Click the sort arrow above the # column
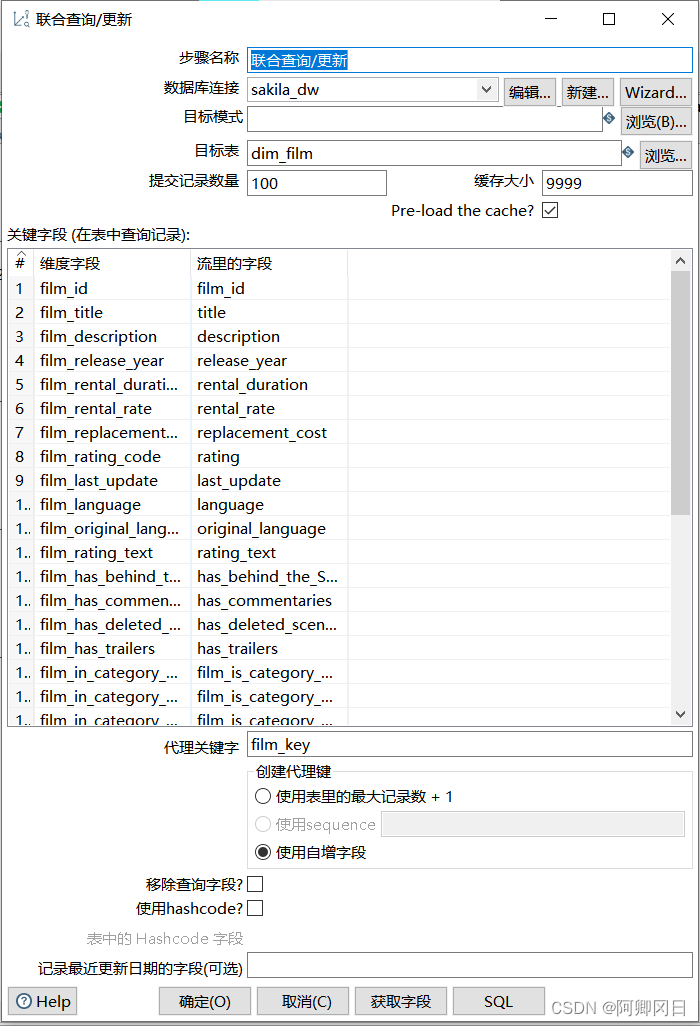 click(20, 254)
